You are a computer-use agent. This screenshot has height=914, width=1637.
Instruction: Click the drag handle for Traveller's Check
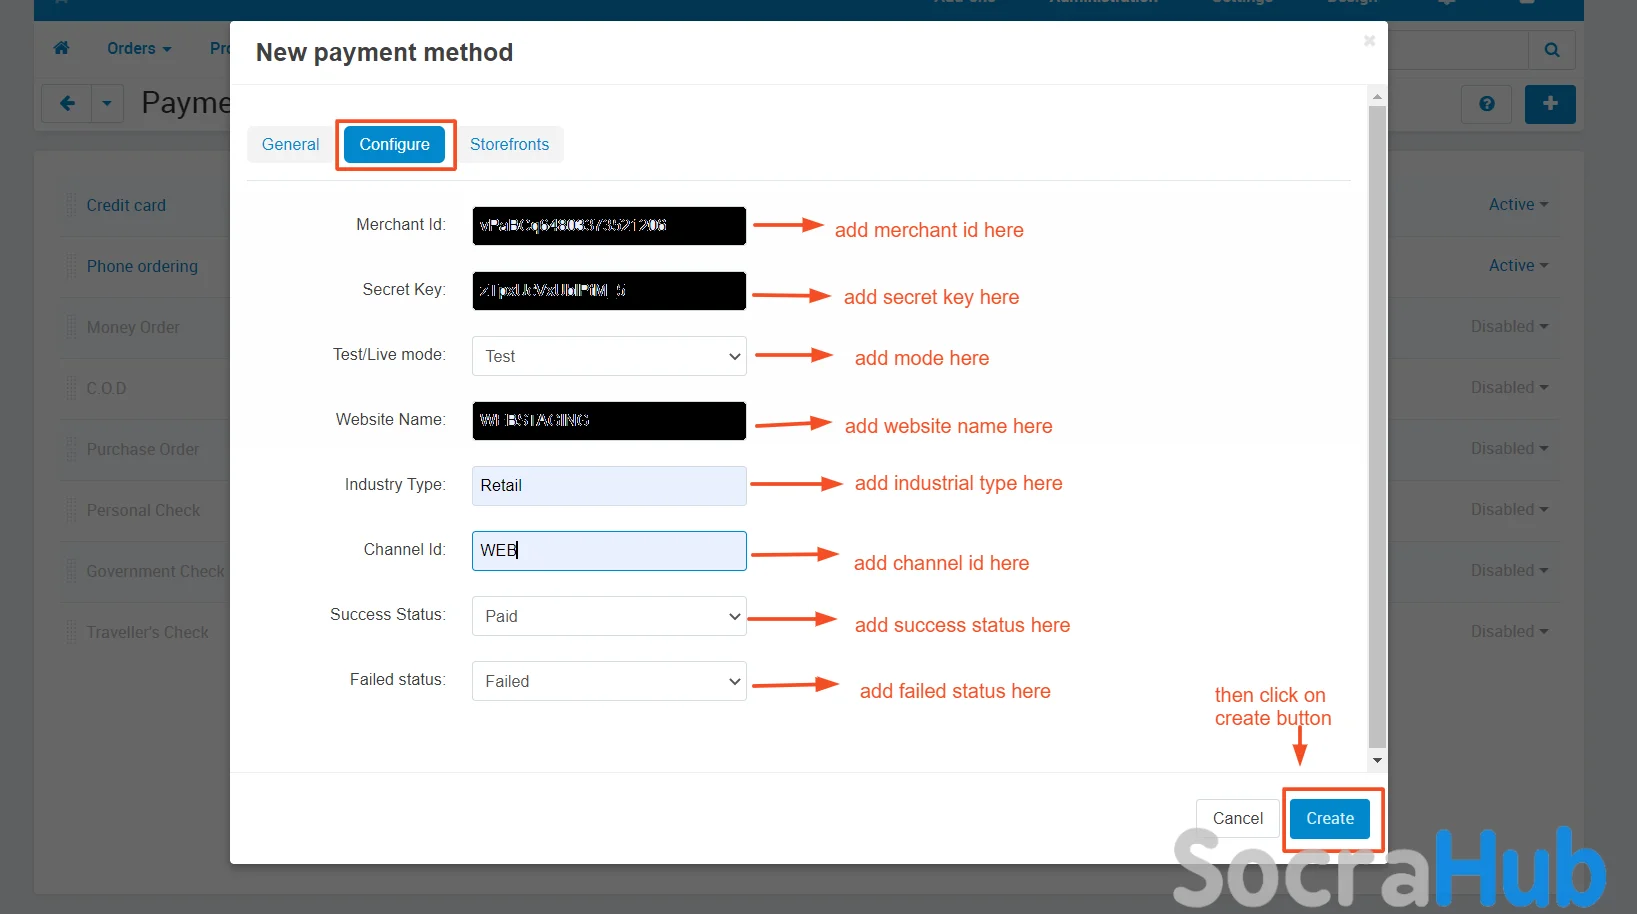pos(71,632)
